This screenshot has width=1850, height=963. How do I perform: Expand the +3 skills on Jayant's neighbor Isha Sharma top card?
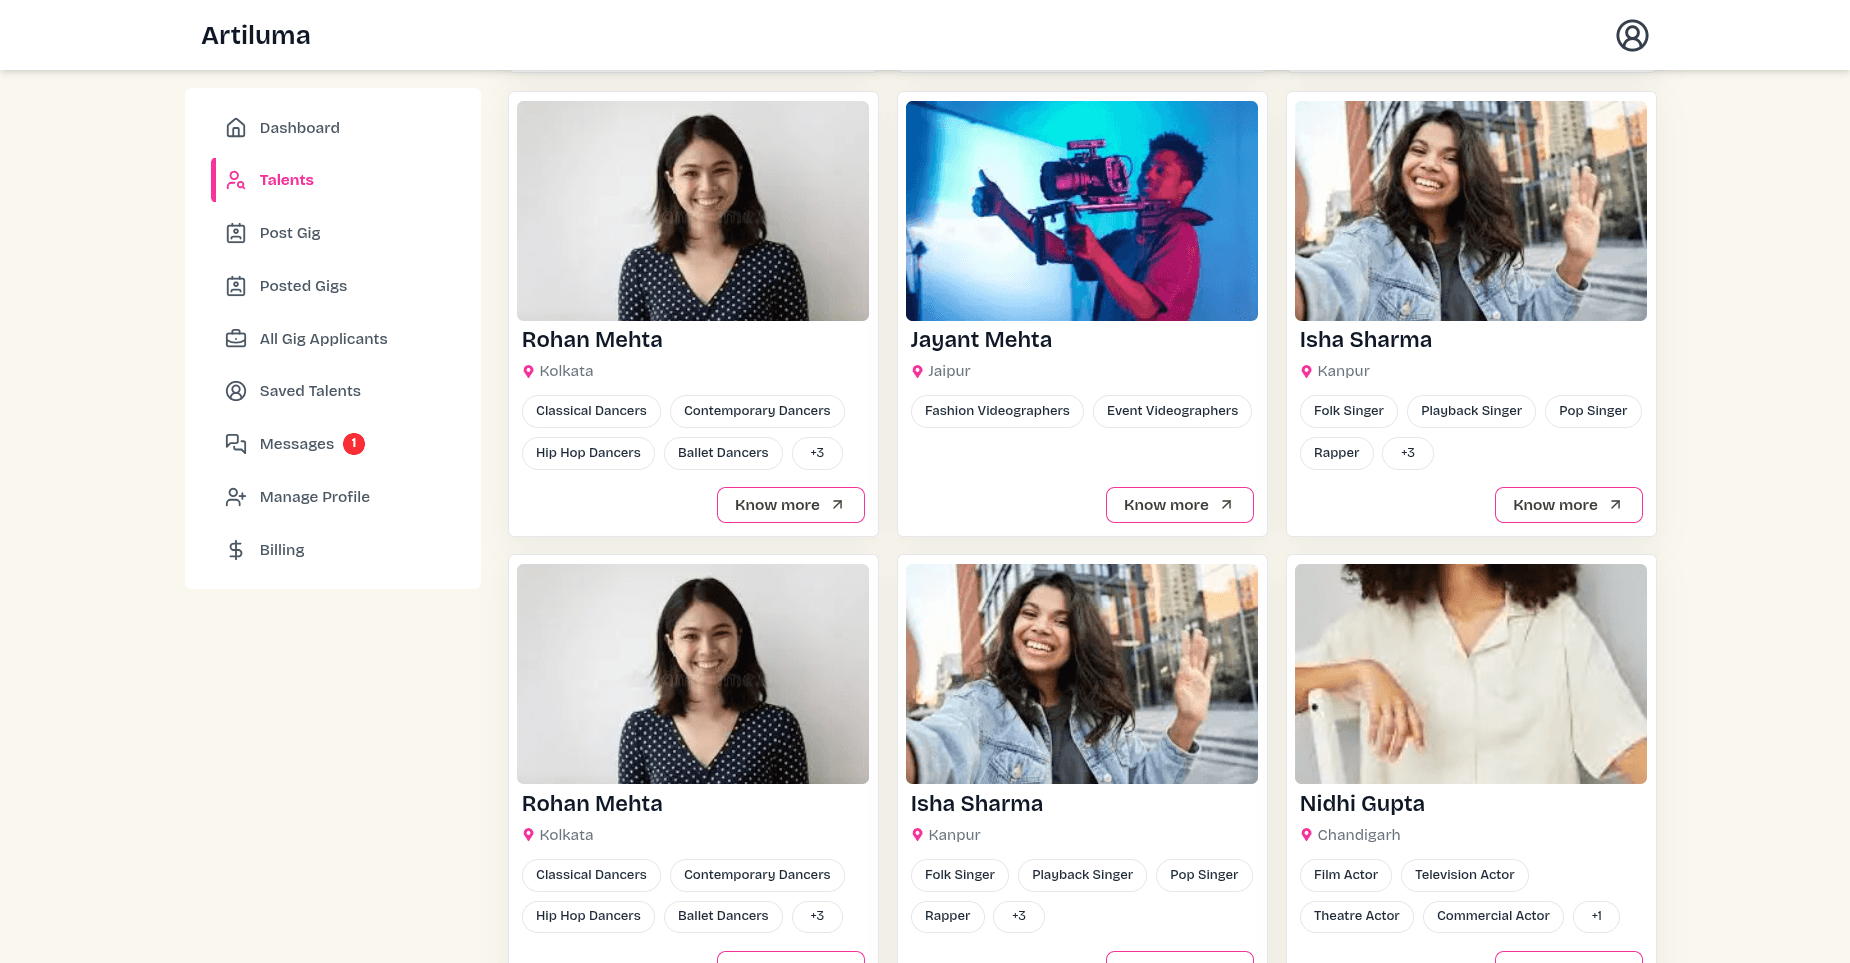1407,453
